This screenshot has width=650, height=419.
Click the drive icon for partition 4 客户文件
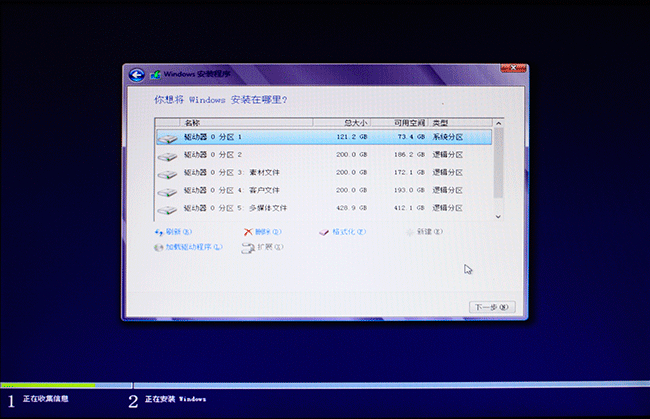[167, 192]
